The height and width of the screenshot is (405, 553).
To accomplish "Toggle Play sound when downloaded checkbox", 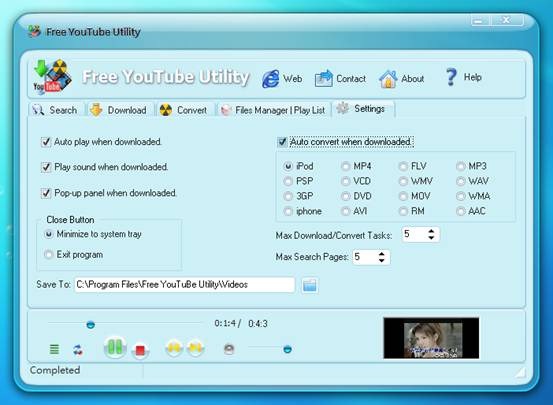I will [46, 167].
